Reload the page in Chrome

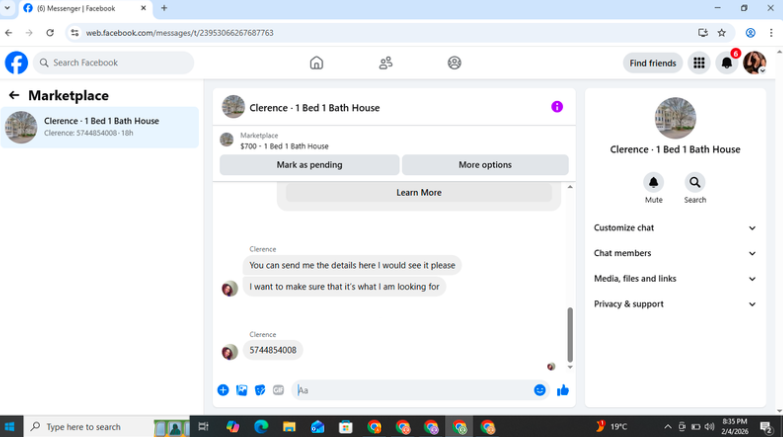[50, 33]
